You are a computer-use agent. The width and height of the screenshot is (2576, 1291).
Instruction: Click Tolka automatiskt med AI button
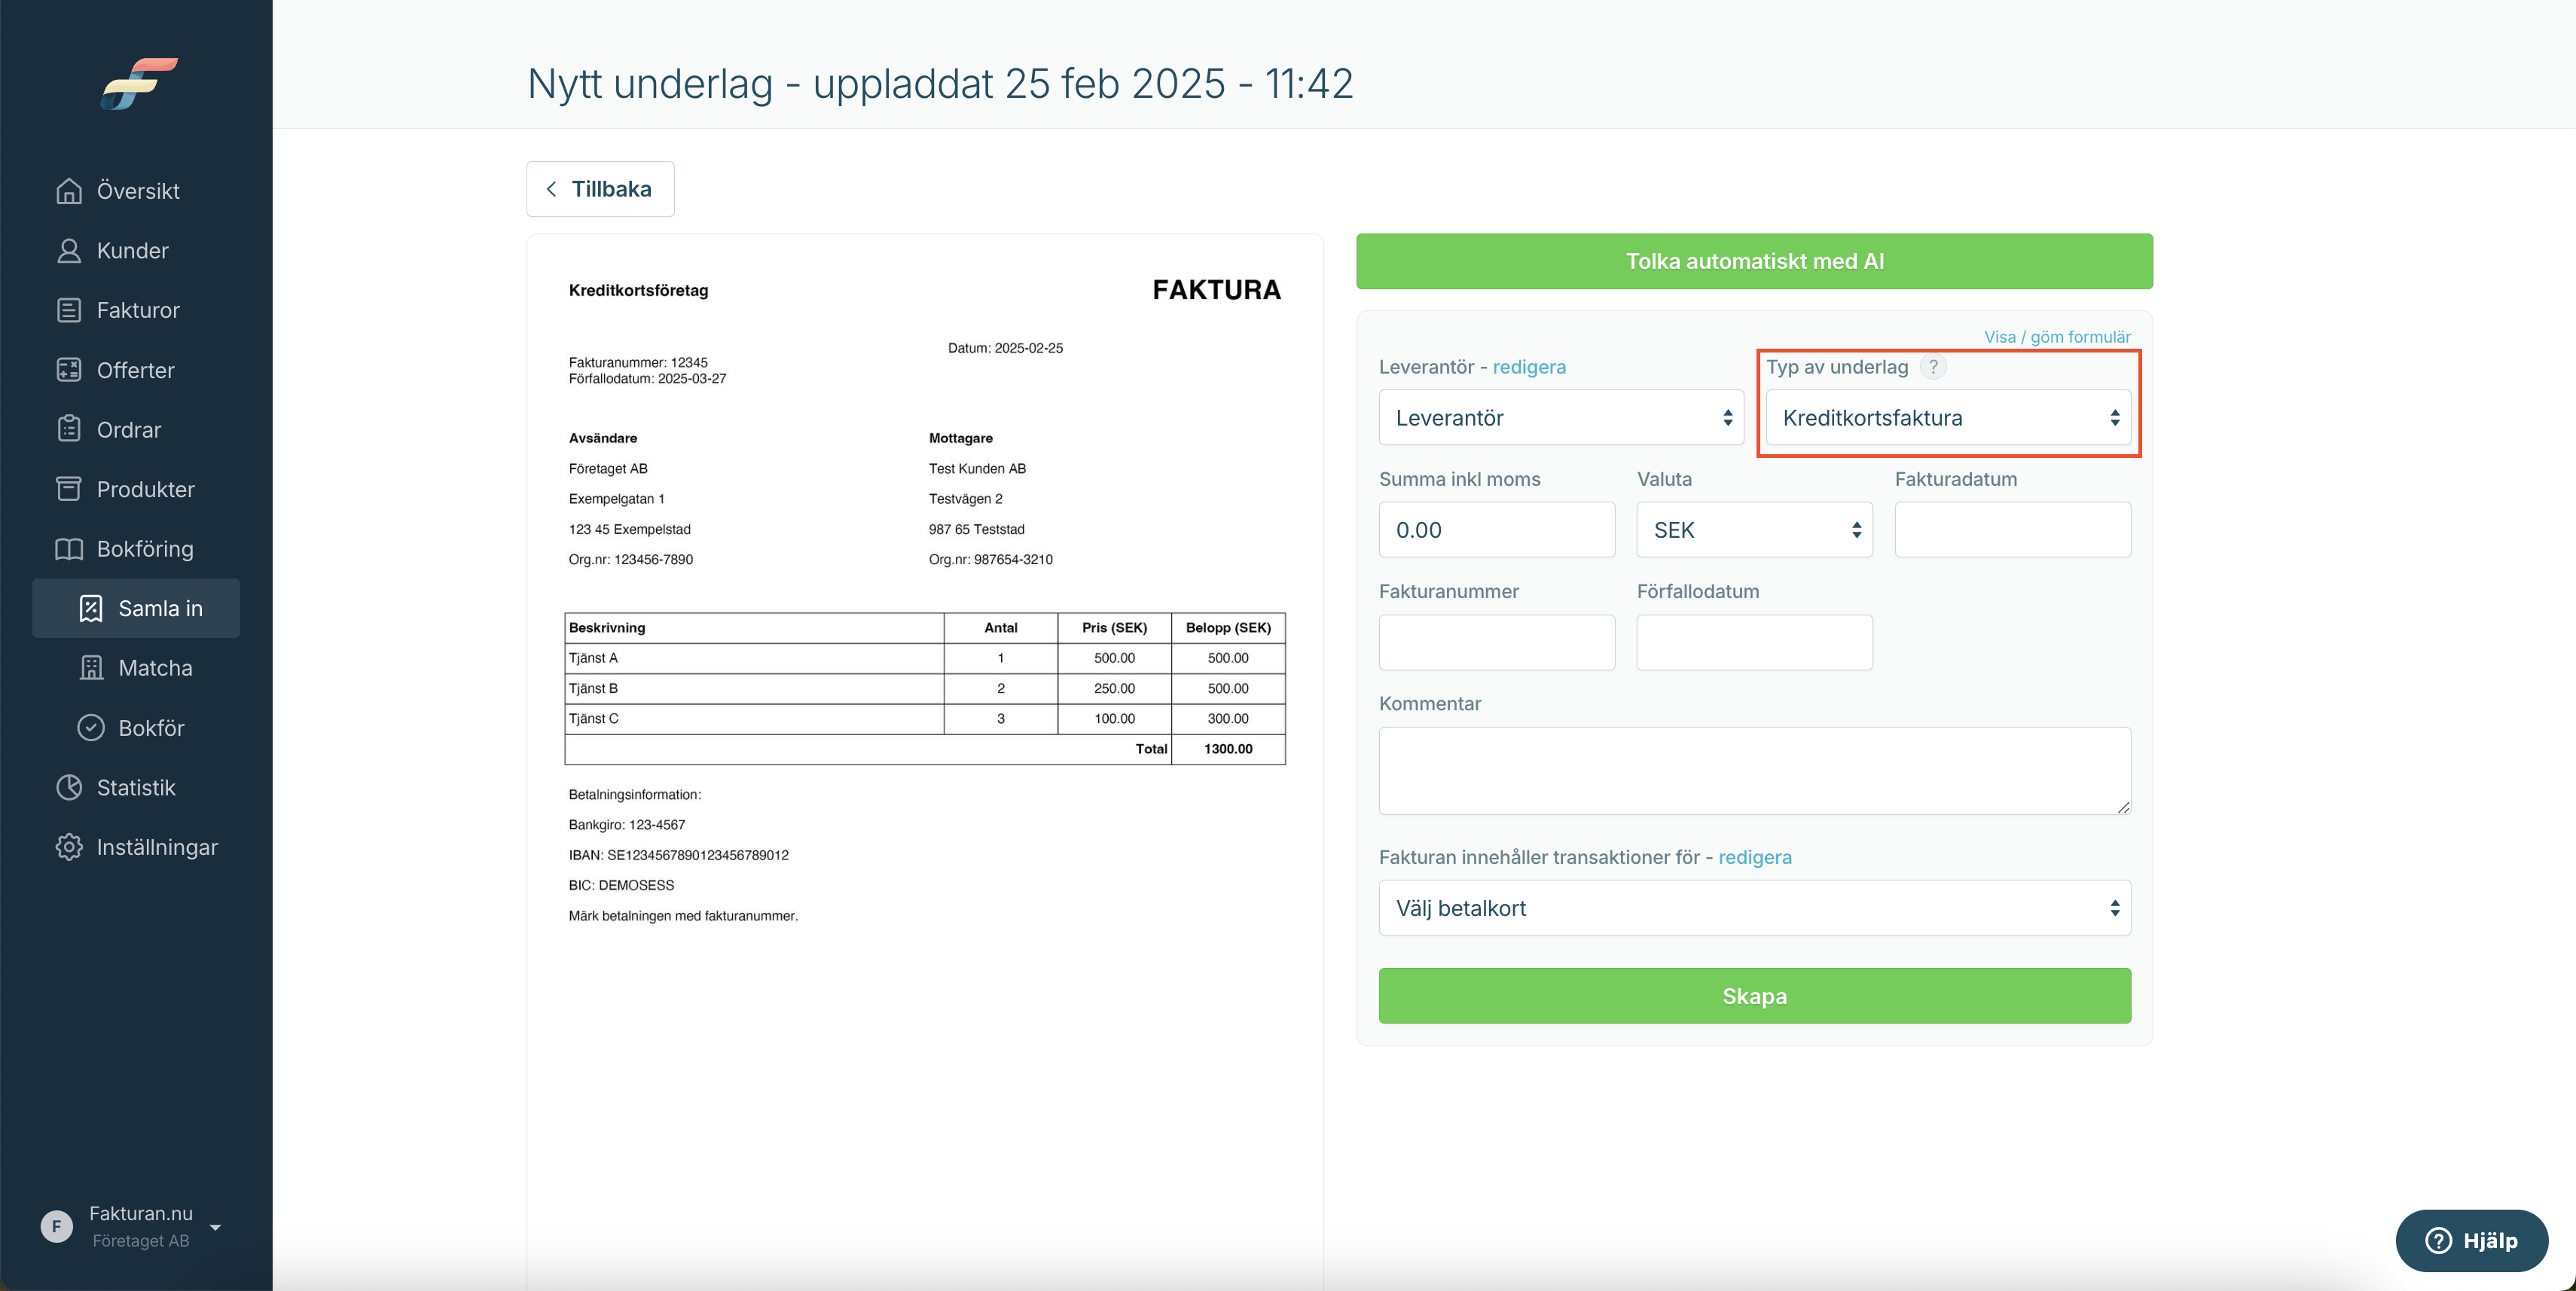coord(1754,261)
